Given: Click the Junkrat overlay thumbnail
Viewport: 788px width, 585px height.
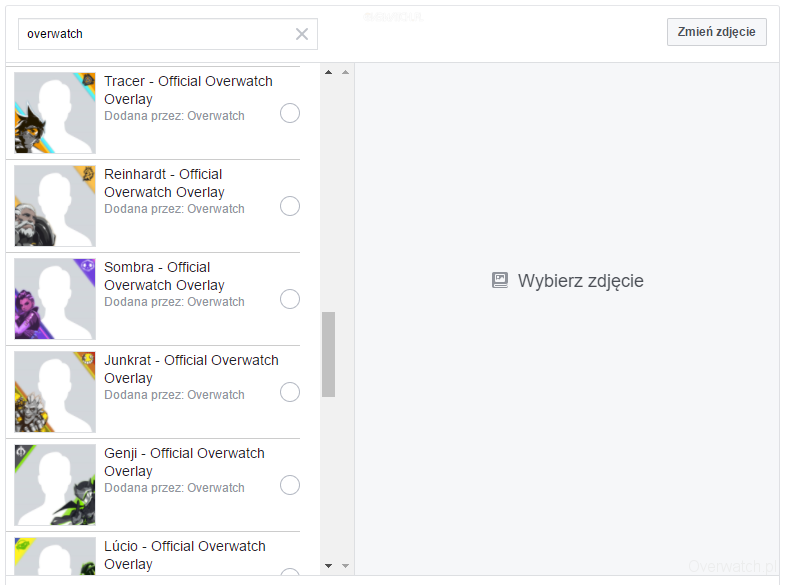Looking at the screenshot, I should point(55,392).
